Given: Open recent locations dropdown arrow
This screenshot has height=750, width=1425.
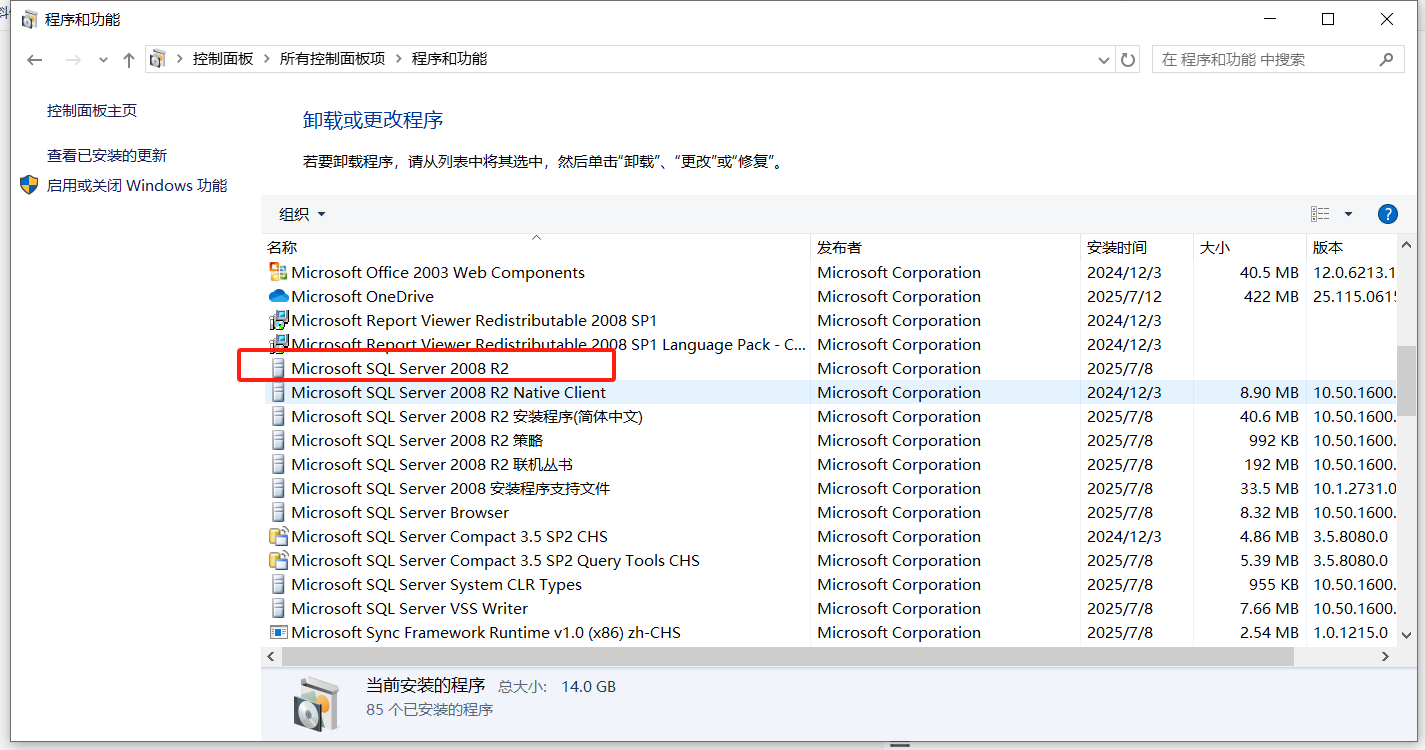Looking at the screenshot, I should [x=103, y=60].
